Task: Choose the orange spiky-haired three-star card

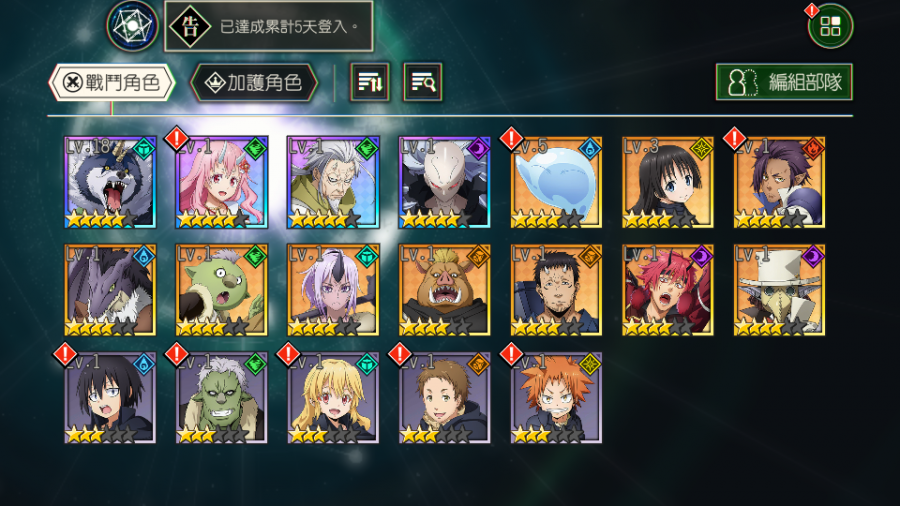Action: [x=556, y=398]
